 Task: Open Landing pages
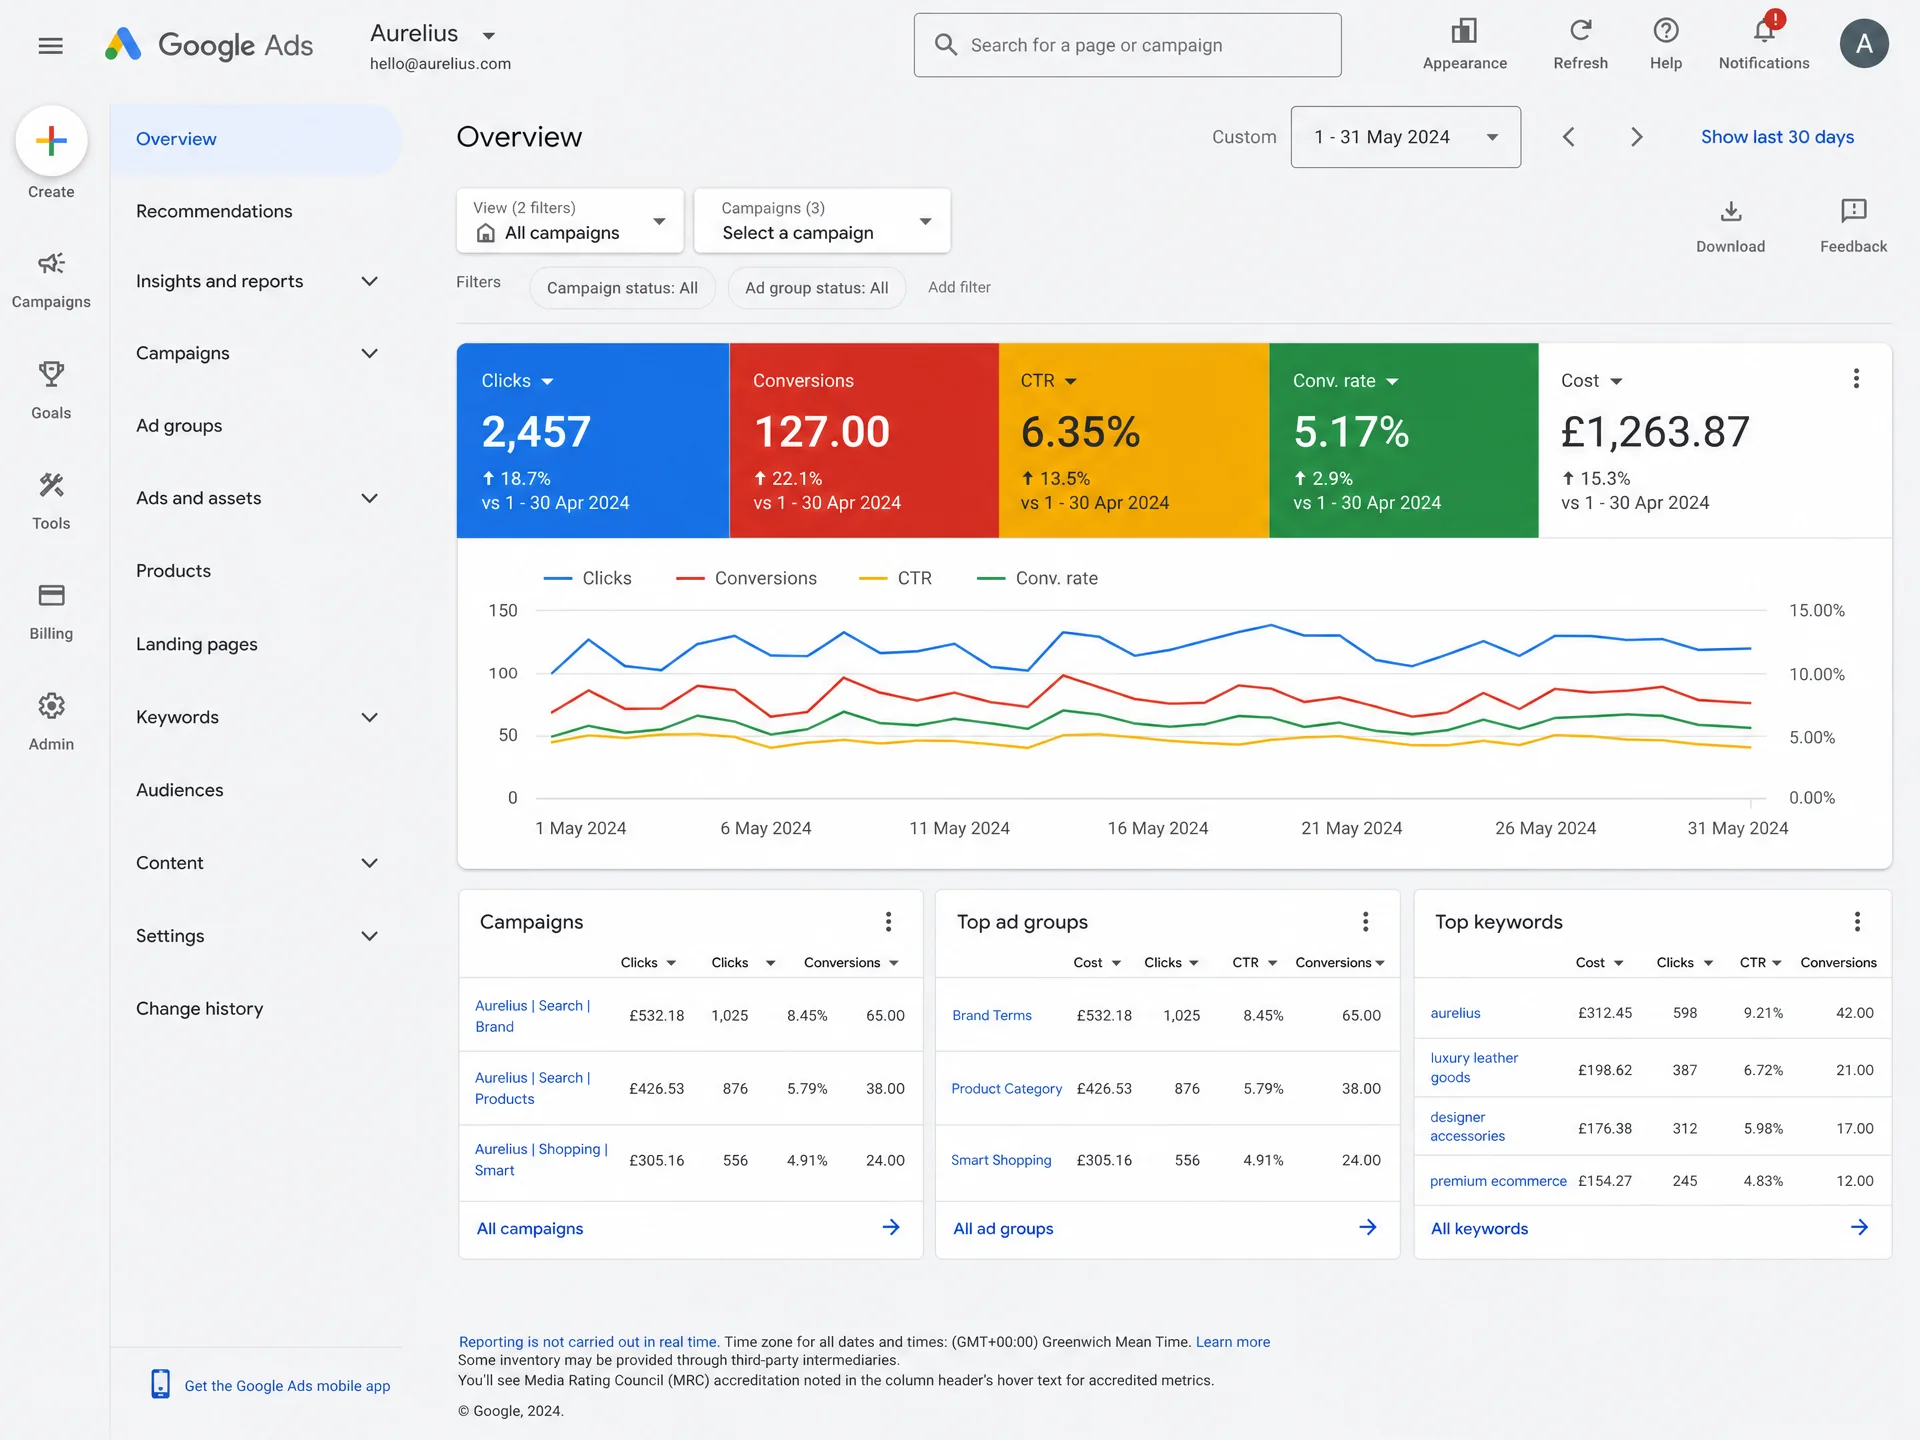(196, 645)
